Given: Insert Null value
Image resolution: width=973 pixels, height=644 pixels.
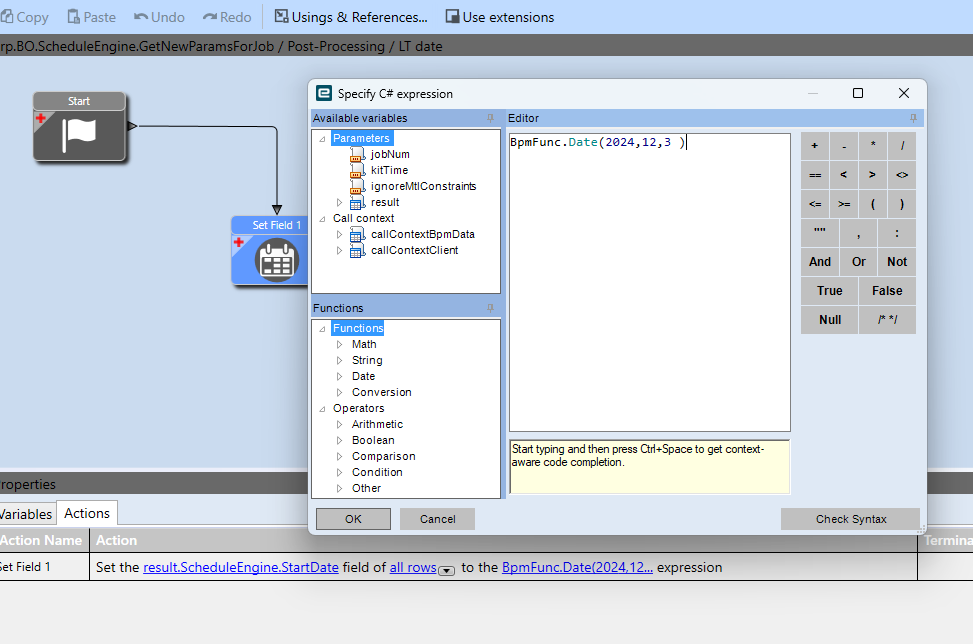Looking at the screenshot, I should (829, 320).
